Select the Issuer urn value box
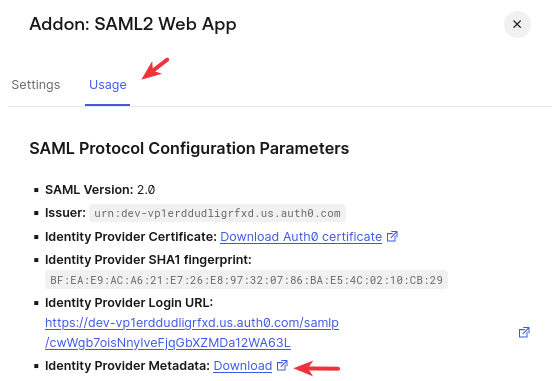 point(217,213)
